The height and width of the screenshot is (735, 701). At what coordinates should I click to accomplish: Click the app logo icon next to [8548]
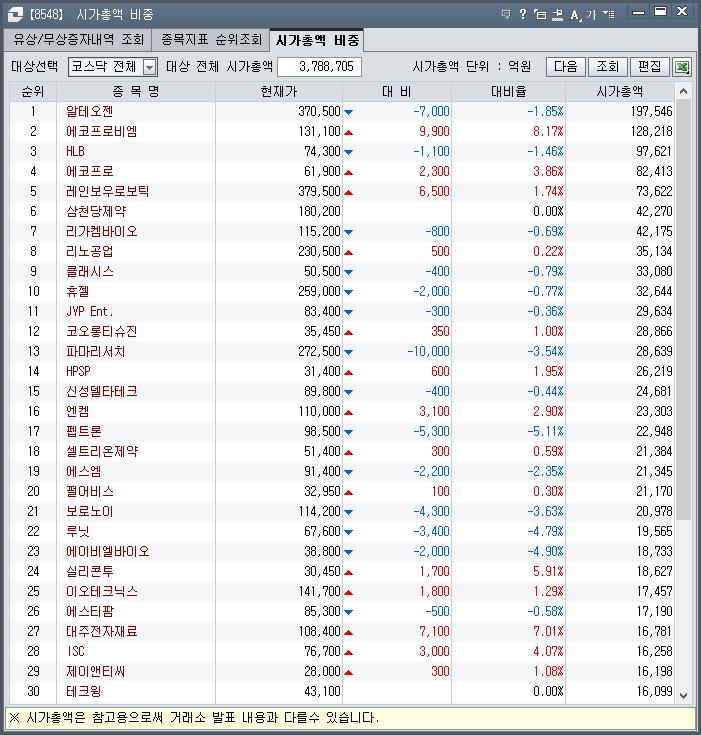tap(15, 15)
